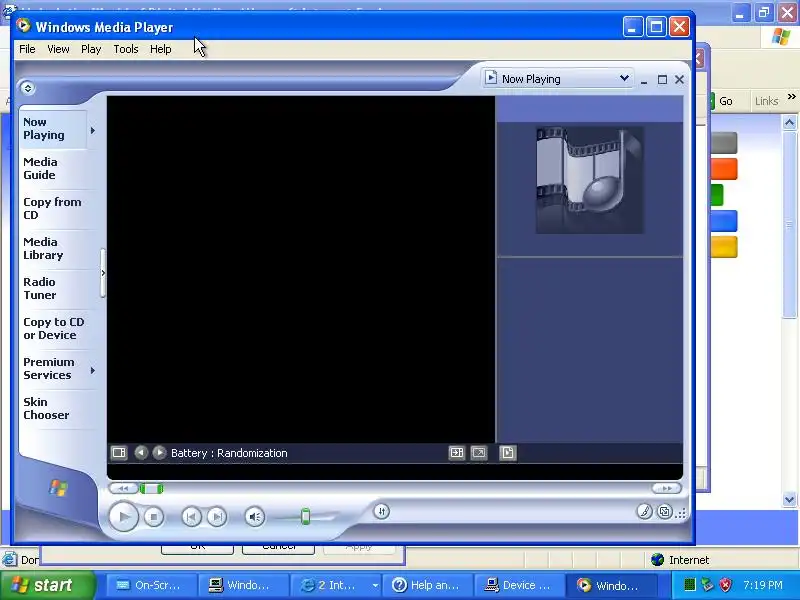Click the Links toolbar label in Explorer
The width and height of the screenshot is (800, 600).
point(766,101)
